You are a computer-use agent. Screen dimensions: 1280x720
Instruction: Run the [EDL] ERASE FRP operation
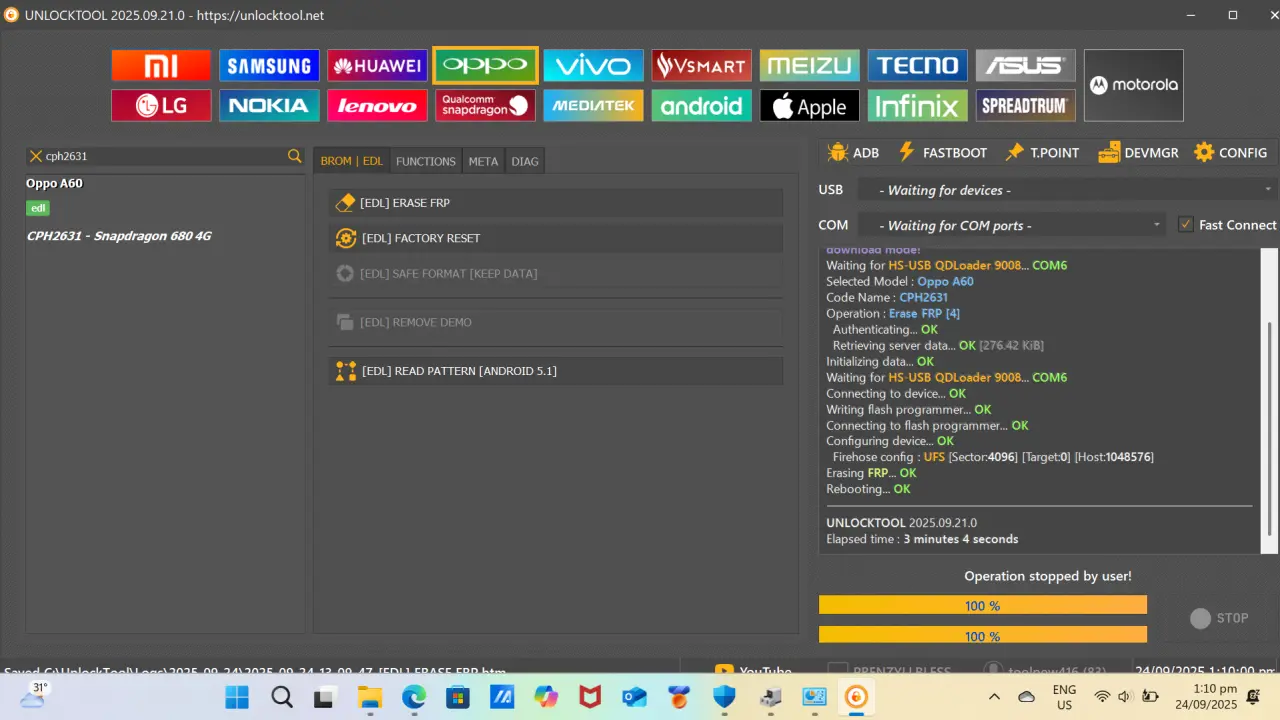tap(556, 203)
